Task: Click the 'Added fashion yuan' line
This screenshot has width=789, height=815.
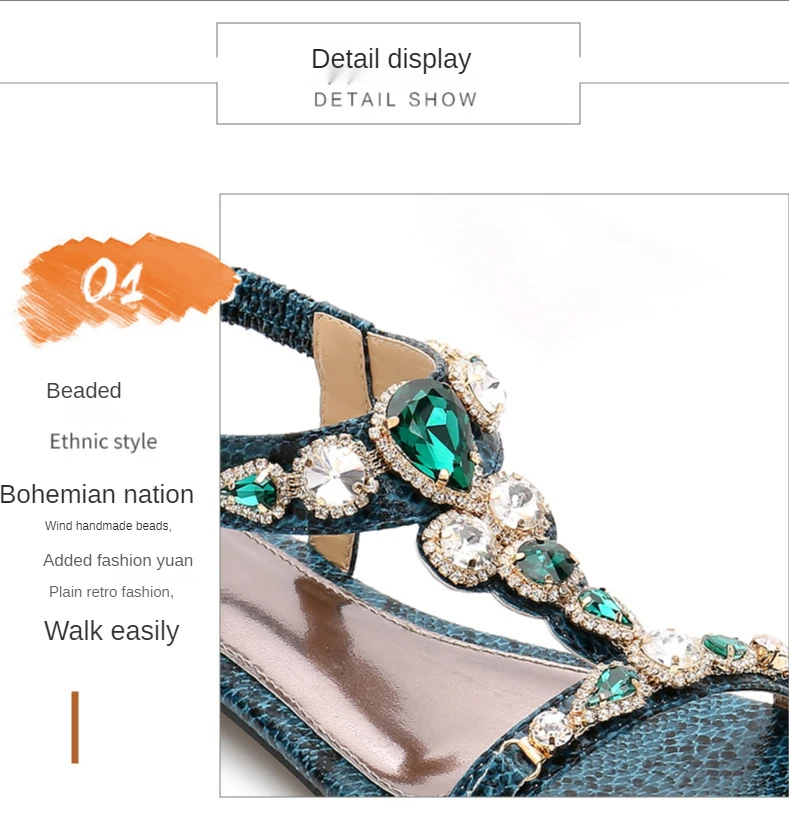Action: click(x=118, y=560)
